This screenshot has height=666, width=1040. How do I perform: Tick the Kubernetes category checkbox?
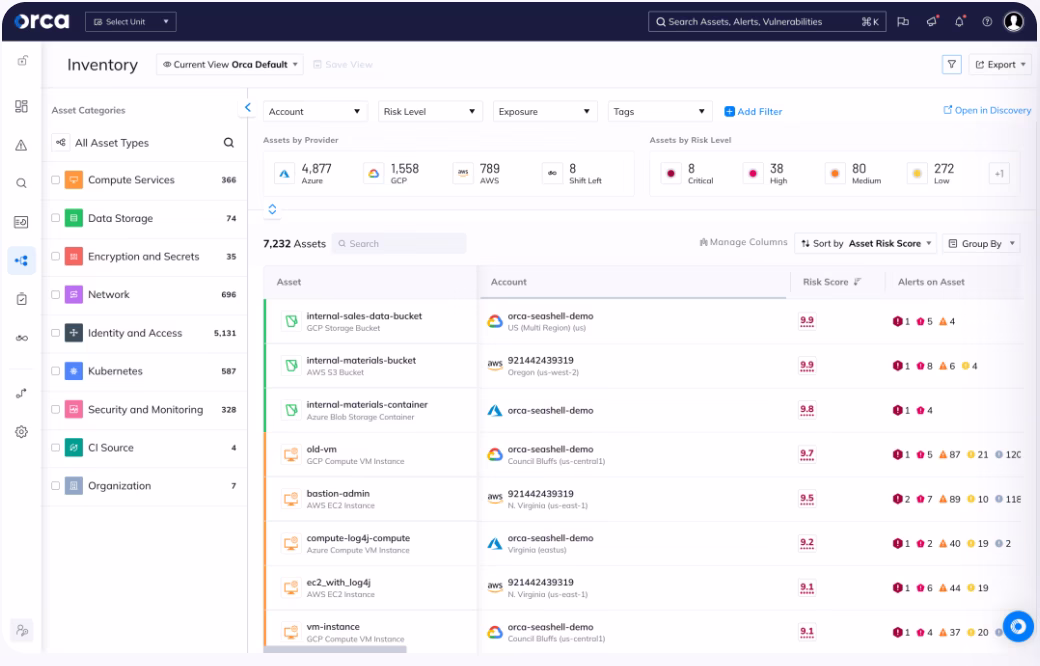point(55,372)
